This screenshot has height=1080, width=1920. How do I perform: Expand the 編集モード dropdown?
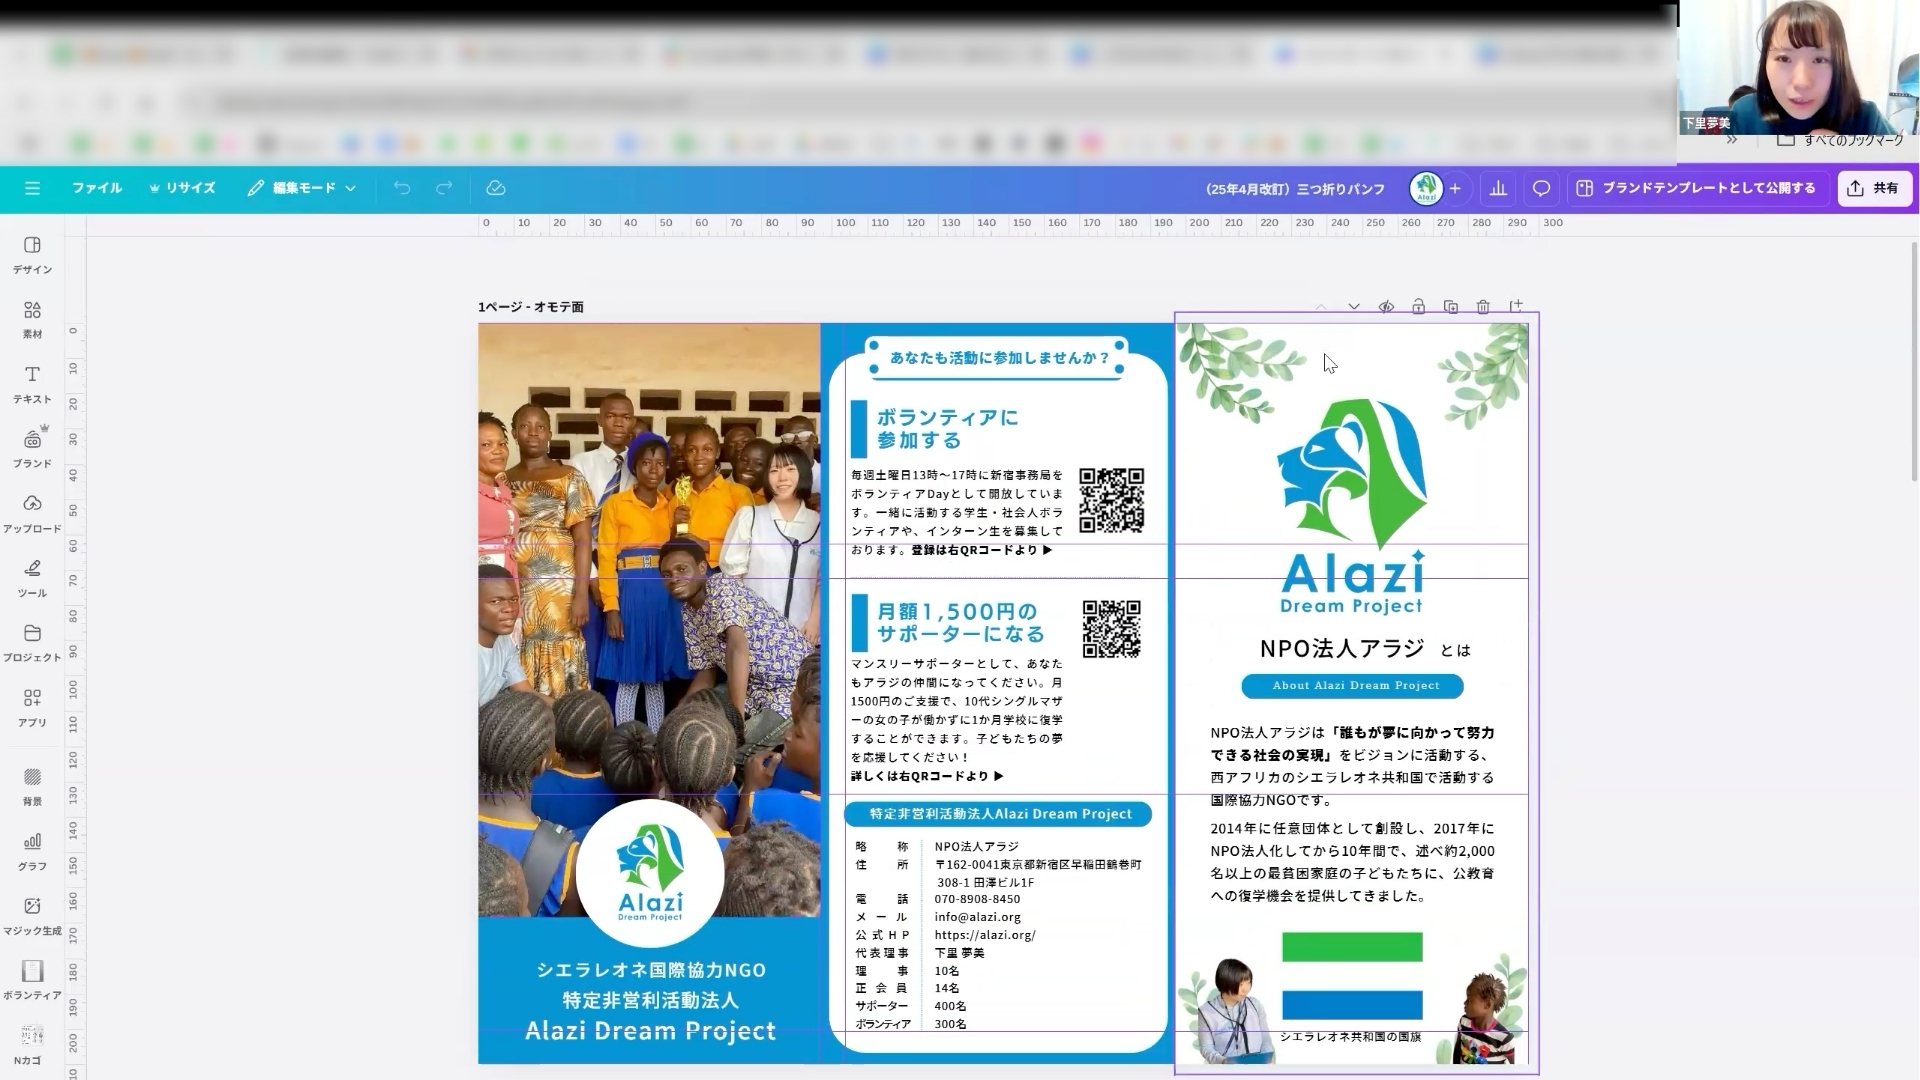(x=302, y=188)
